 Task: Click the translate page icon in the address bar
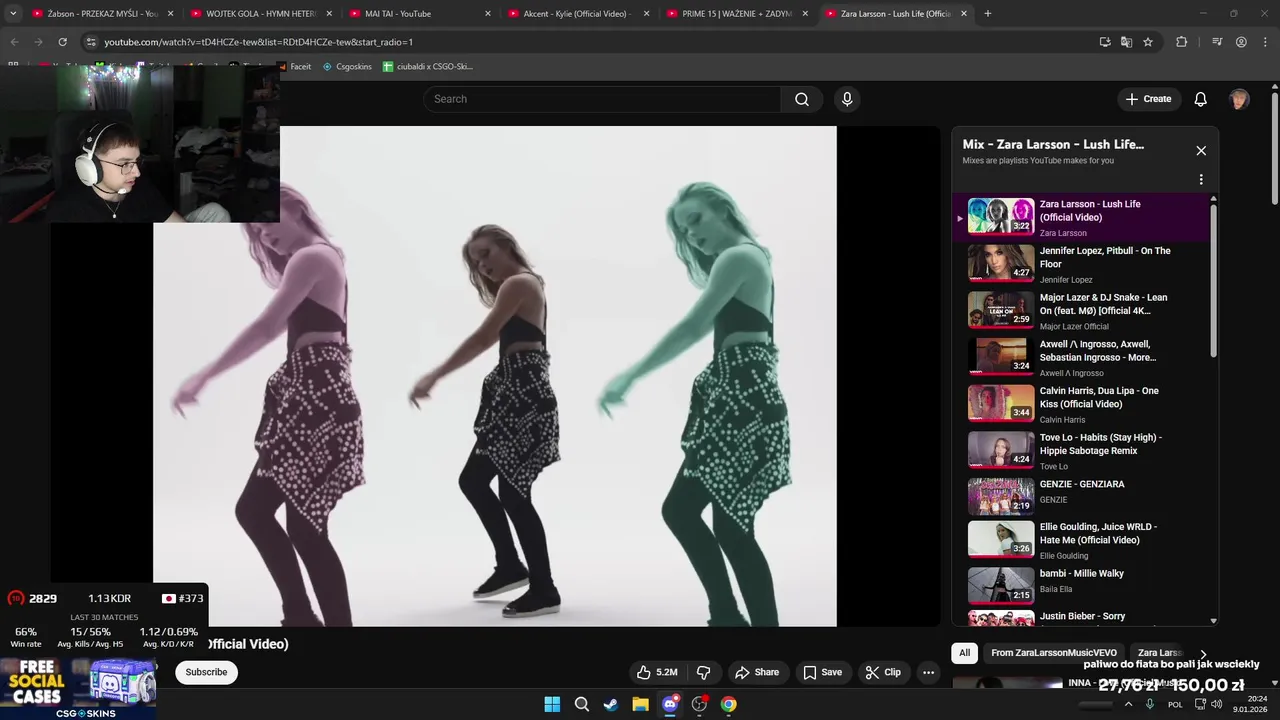(1126, 42)
